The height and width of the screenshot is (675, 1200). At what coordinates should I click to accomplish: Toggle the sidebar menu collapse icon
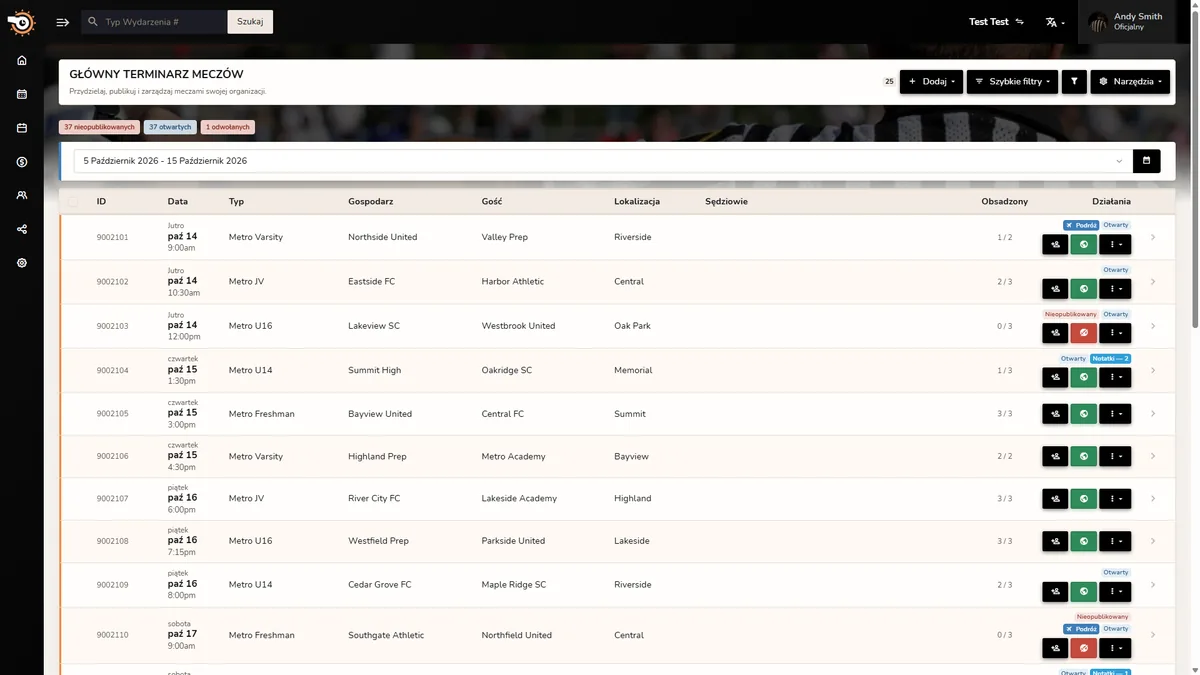(63, 22)
